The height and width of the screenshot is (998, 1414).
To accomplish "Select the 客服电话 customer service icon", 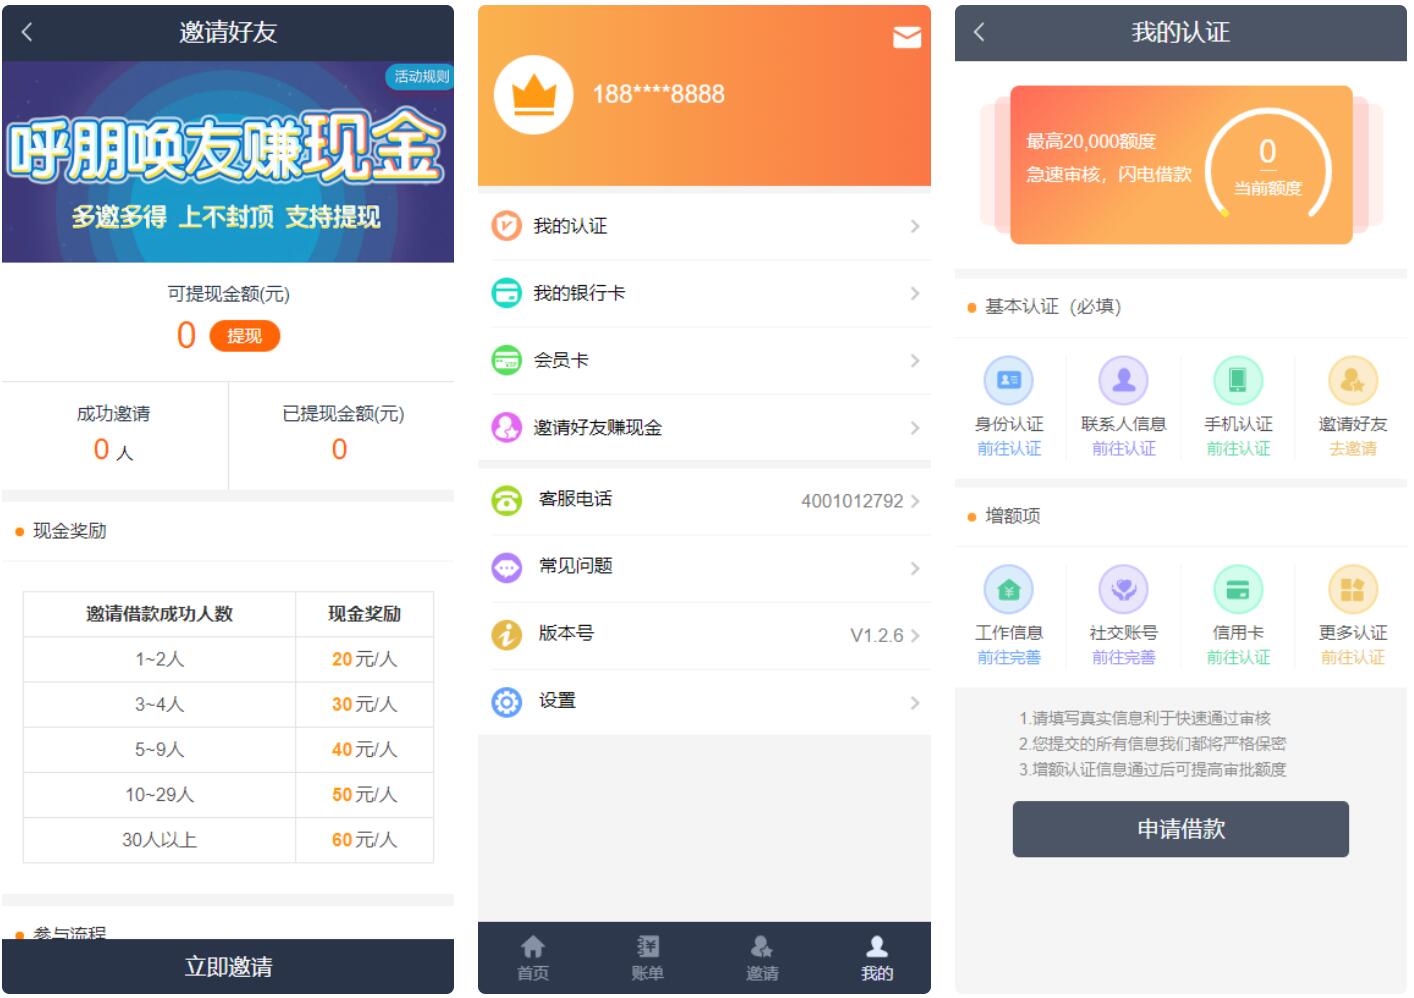I will coord(508,499).
